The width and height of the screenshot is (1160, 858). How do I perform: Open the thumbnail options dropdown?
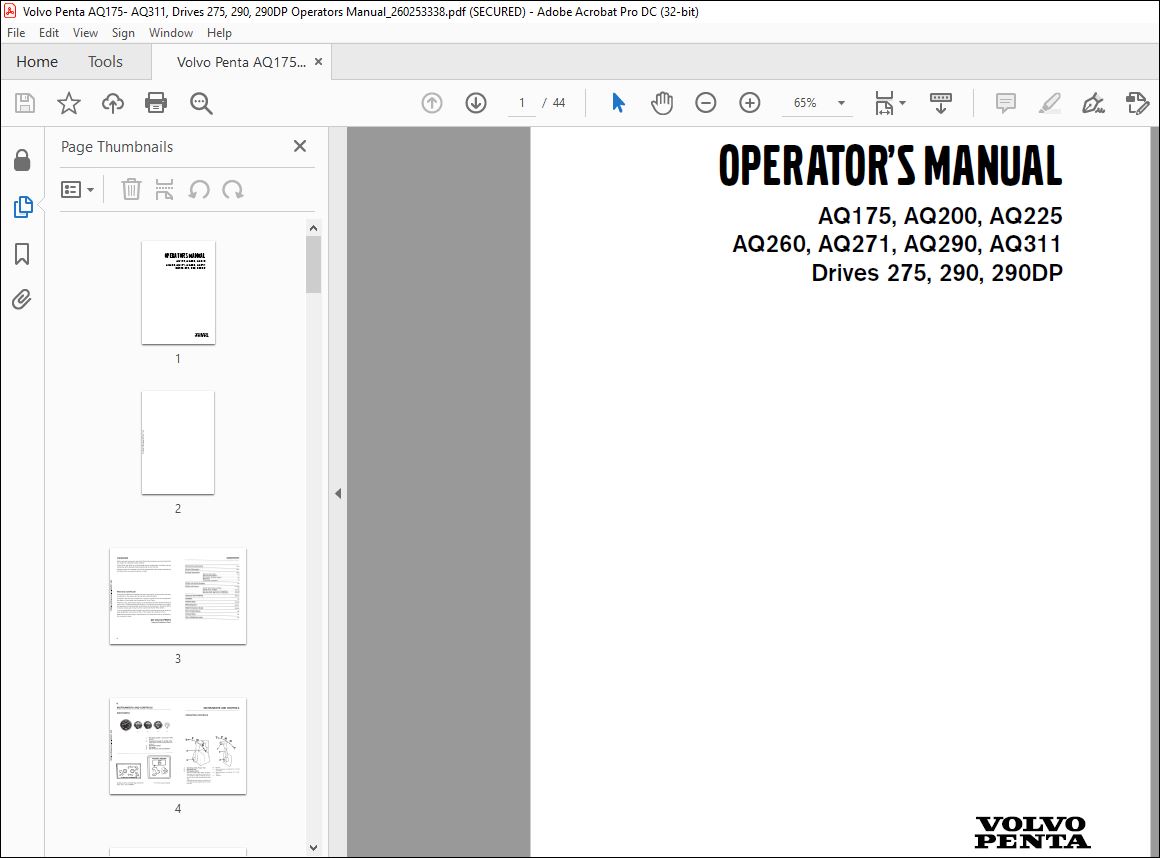tap(78, 189)
